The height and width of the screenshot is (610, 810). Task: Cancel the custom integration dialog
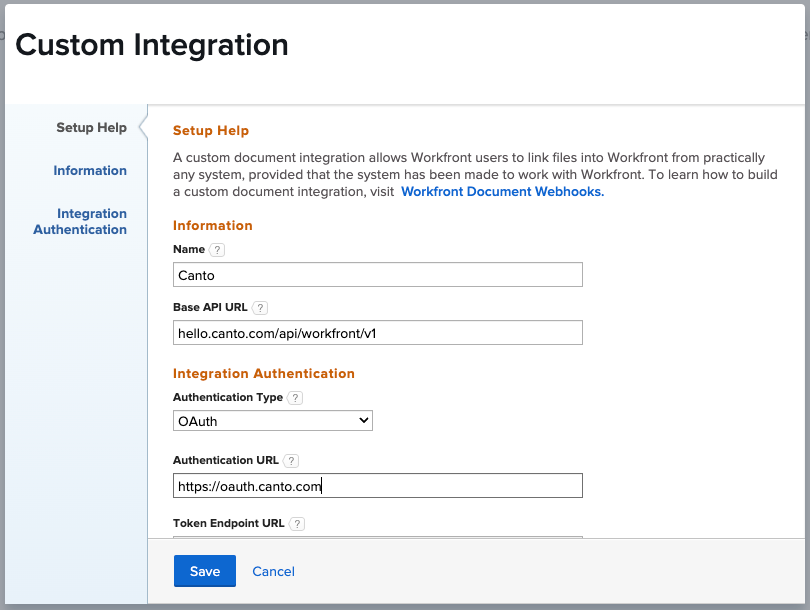click(273, 571)
